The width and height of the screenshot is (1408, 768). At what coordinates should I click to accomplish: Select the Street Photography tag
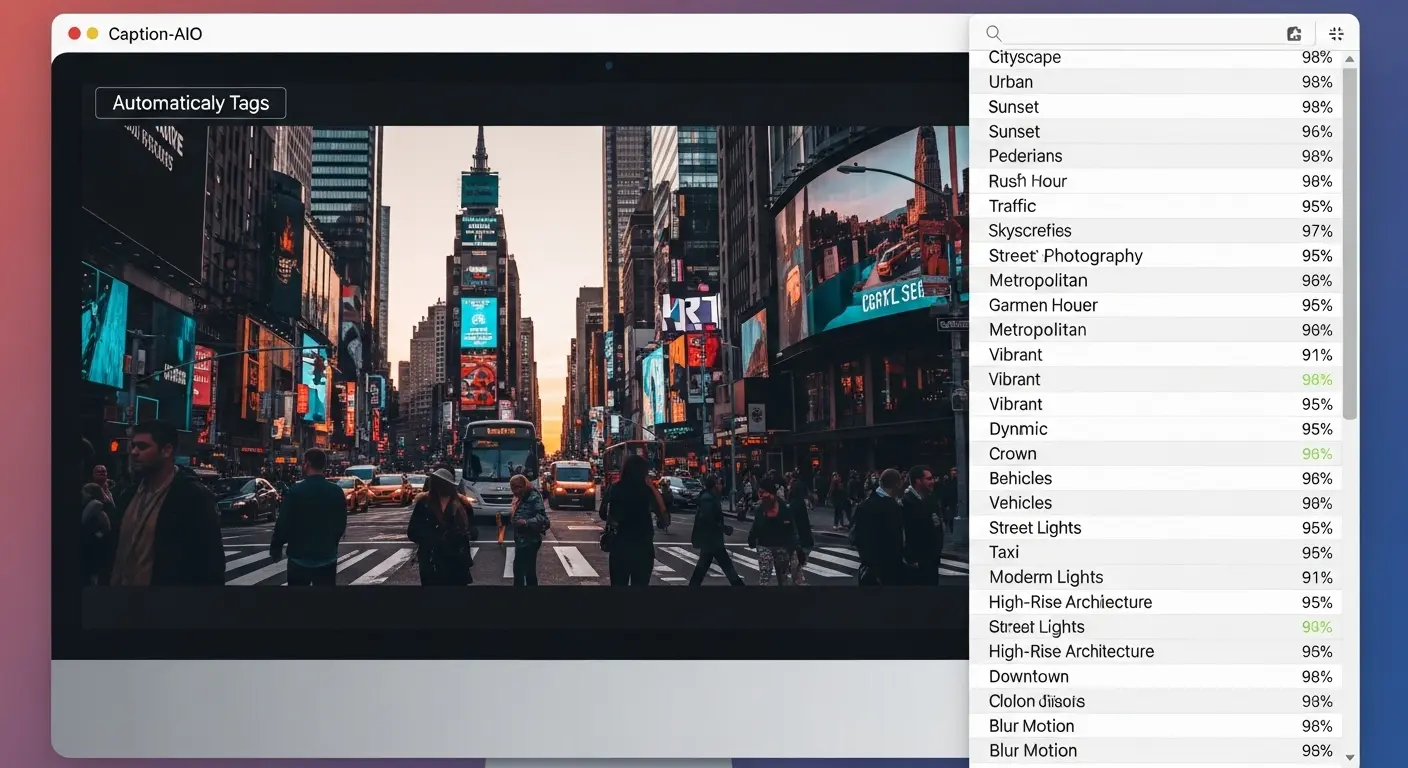(1065, 256)
